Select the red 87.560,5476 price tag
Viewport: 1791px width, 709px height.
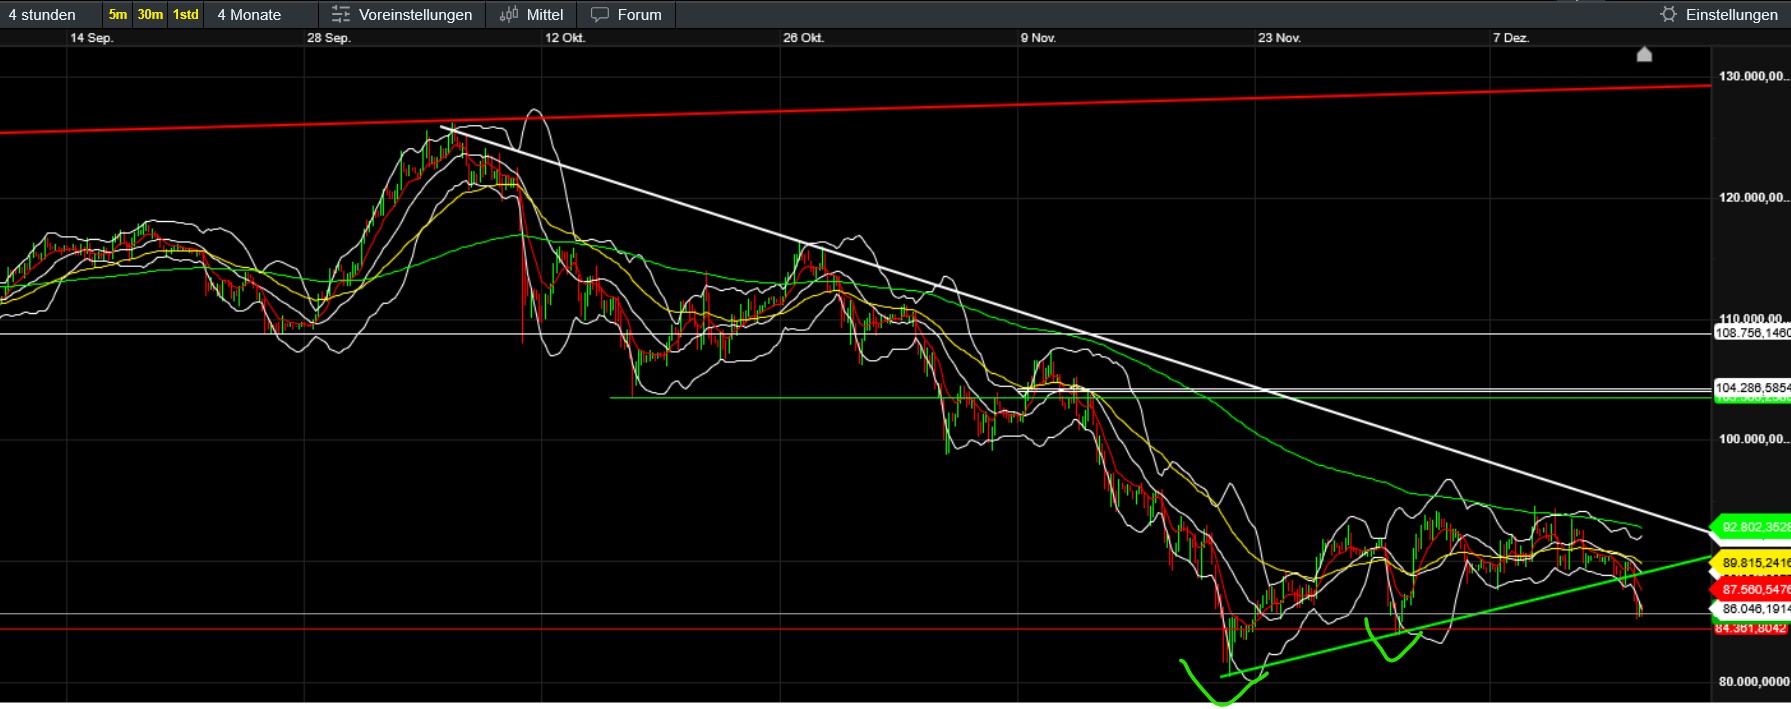coord(1751,590)
